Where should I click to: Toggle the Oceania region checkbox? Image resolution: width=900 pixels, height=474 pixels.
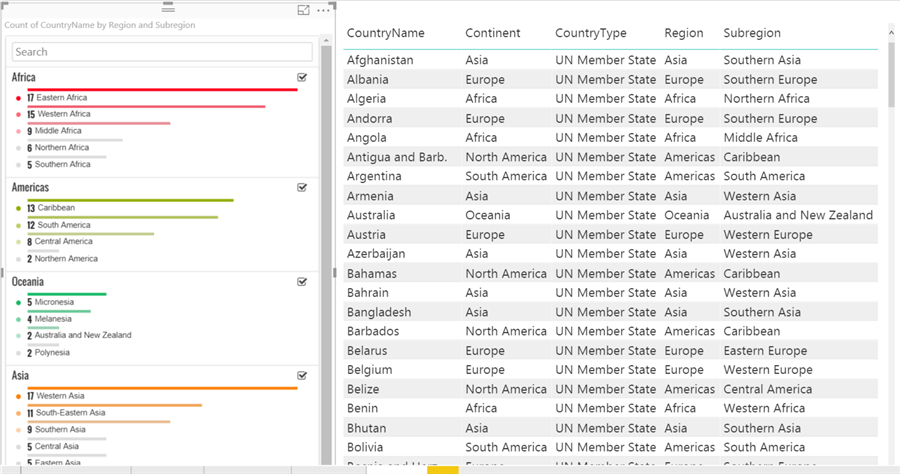[x=302, y=282]
